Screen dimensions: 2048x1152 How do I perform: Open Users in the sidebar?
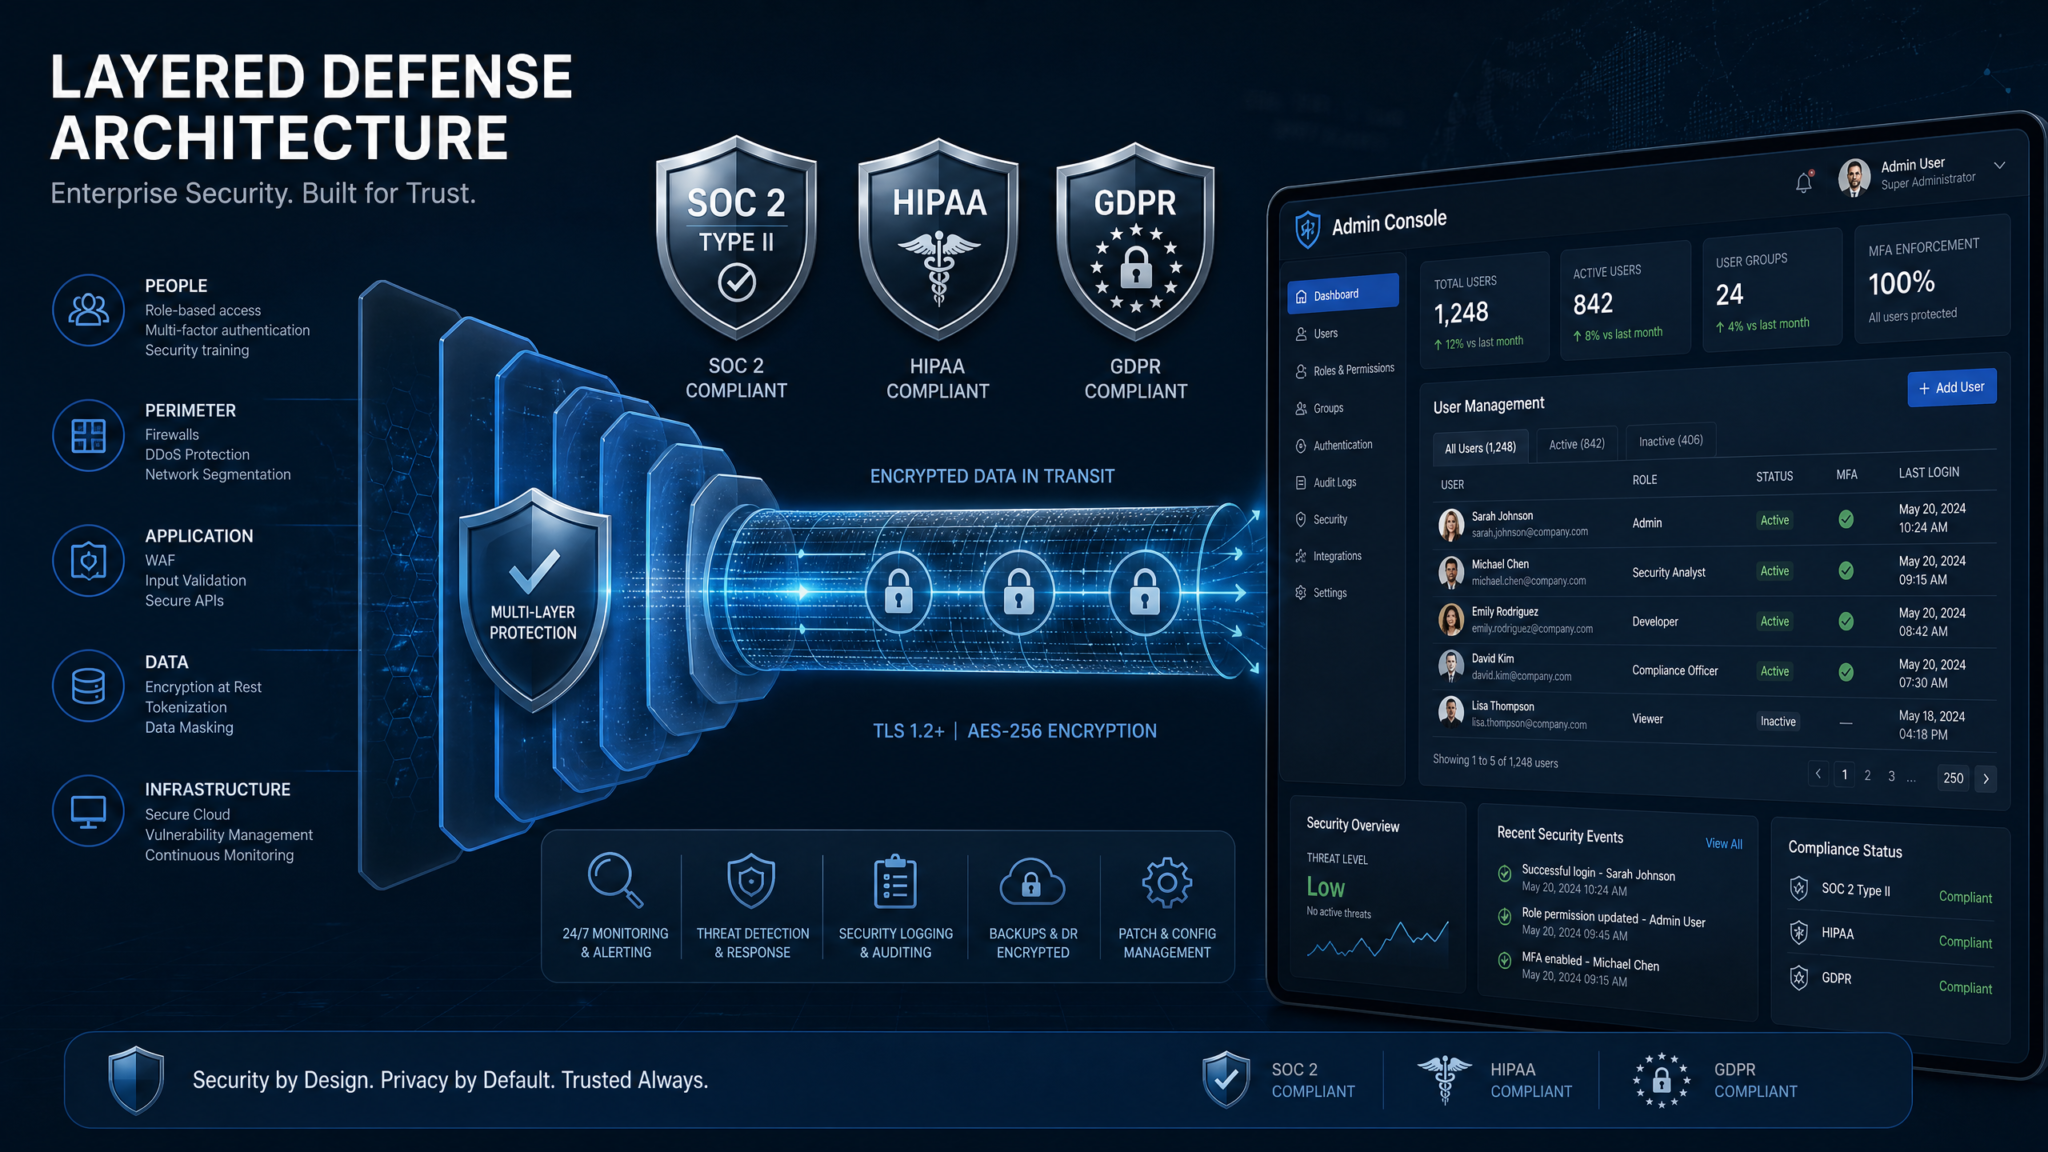(1325, 333)
